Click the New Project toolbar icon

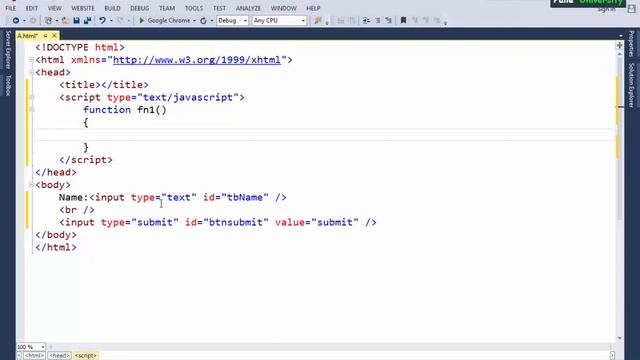[48, 20]
